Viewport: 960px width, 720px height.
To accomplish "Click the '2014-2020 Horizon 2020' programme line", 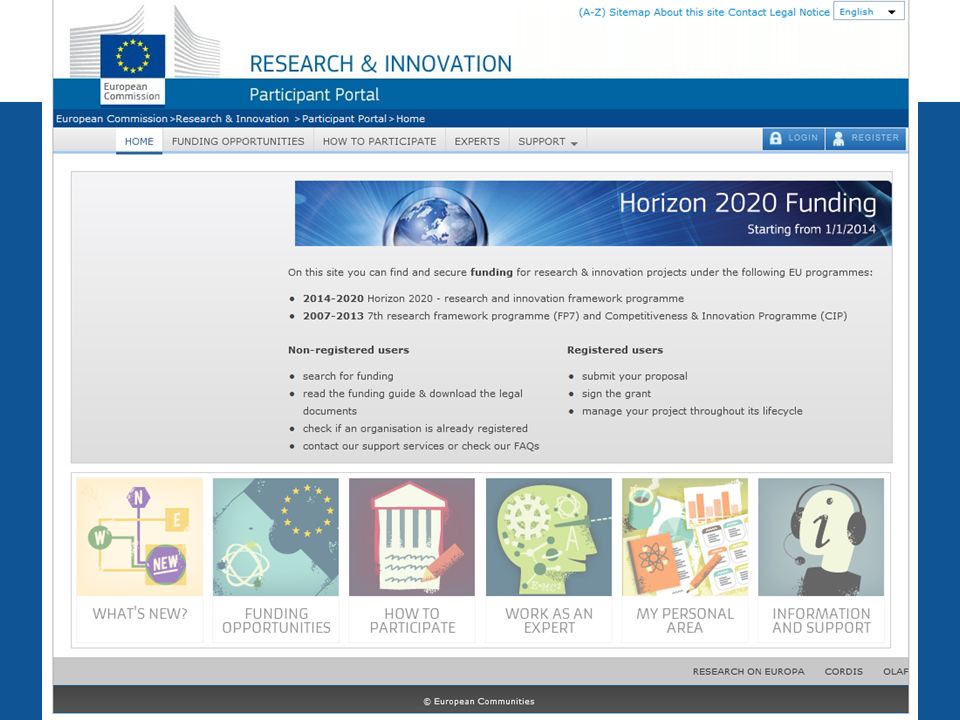I will [493, 299].
